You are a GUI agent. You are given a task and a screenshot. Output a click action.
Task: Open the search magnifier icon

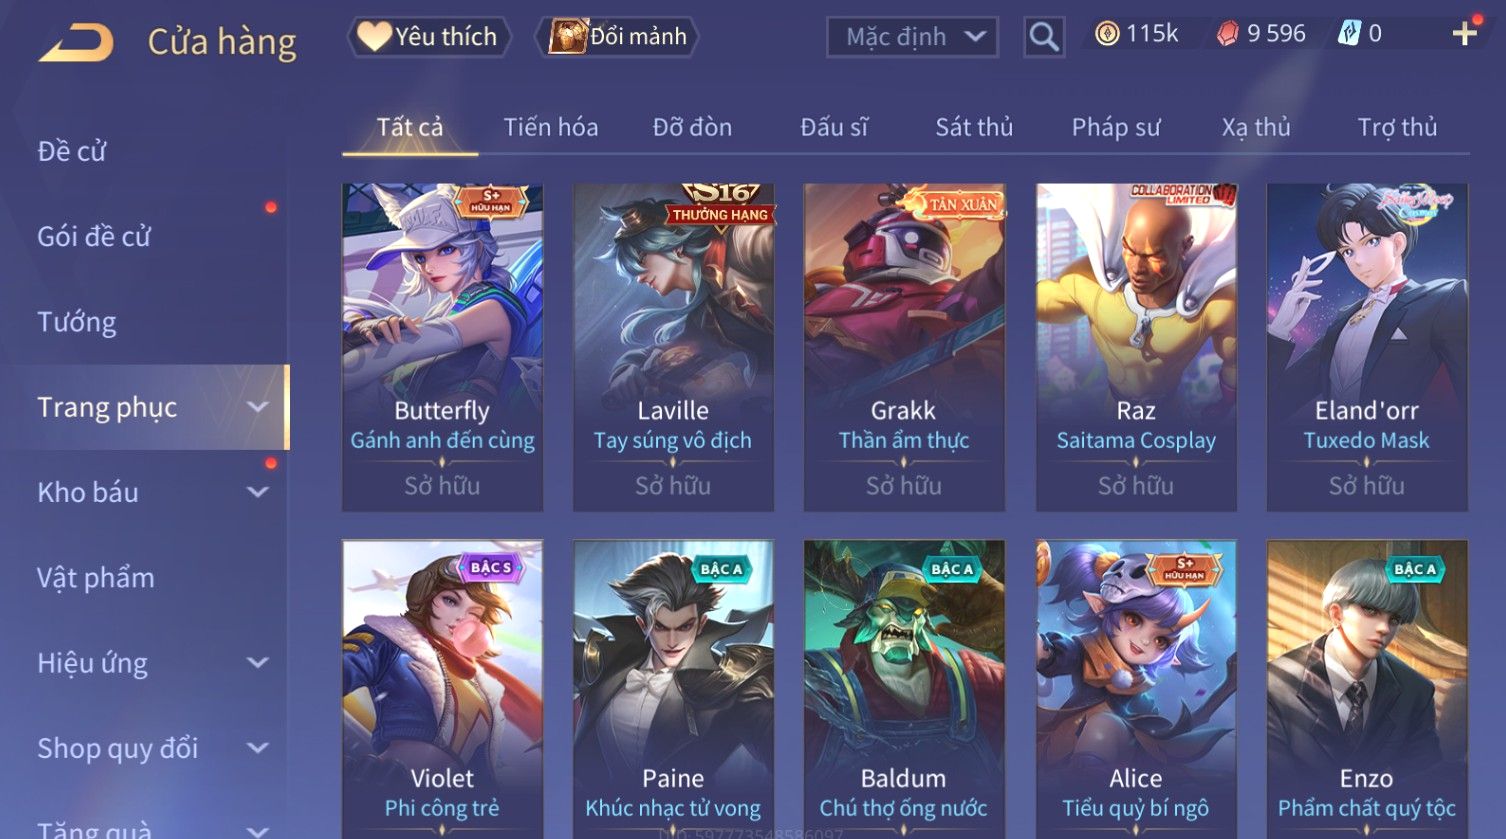click(x=1043, y=37)
